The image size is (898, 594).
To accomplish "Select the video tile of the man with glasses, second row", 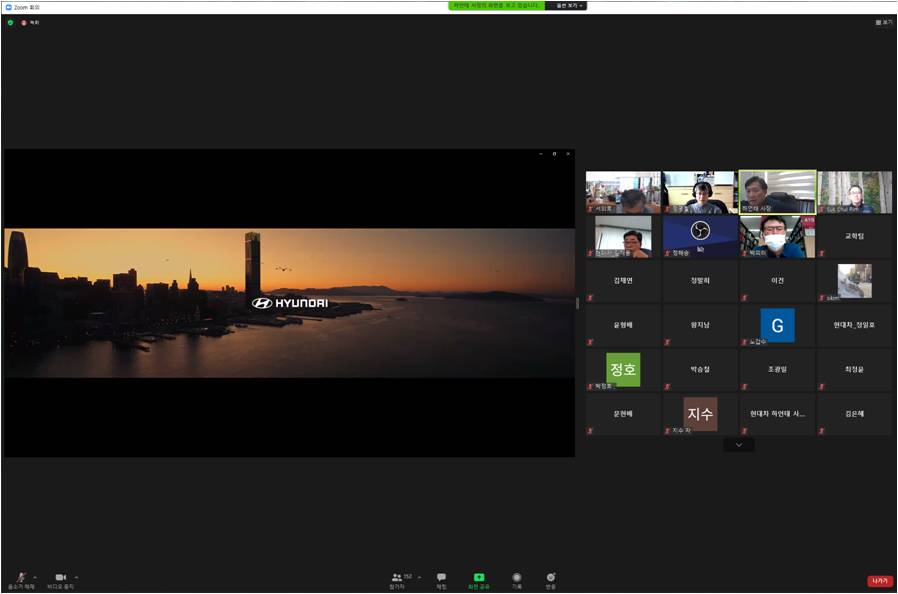I will pos(623,236).
